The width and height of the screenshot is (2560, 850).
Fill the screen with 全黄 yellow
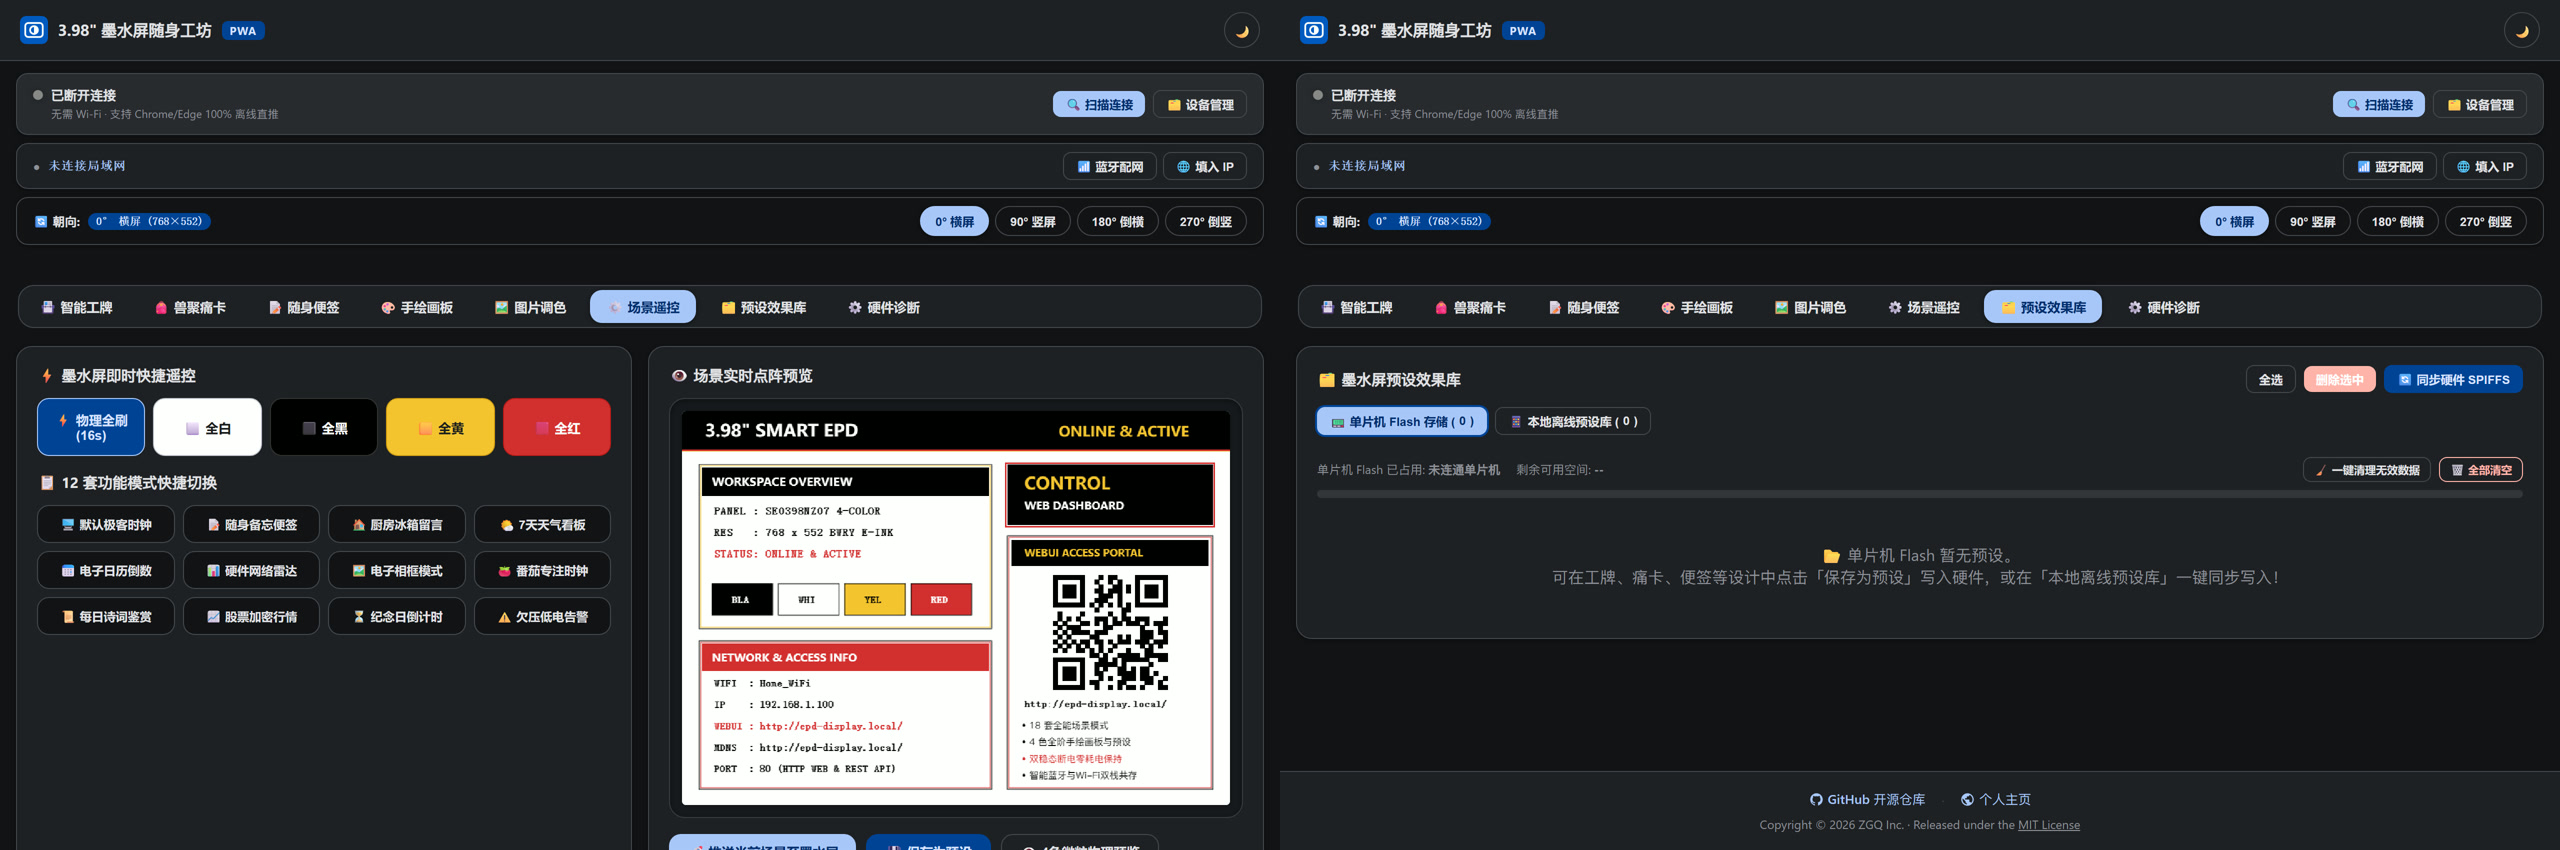point(441,427)
